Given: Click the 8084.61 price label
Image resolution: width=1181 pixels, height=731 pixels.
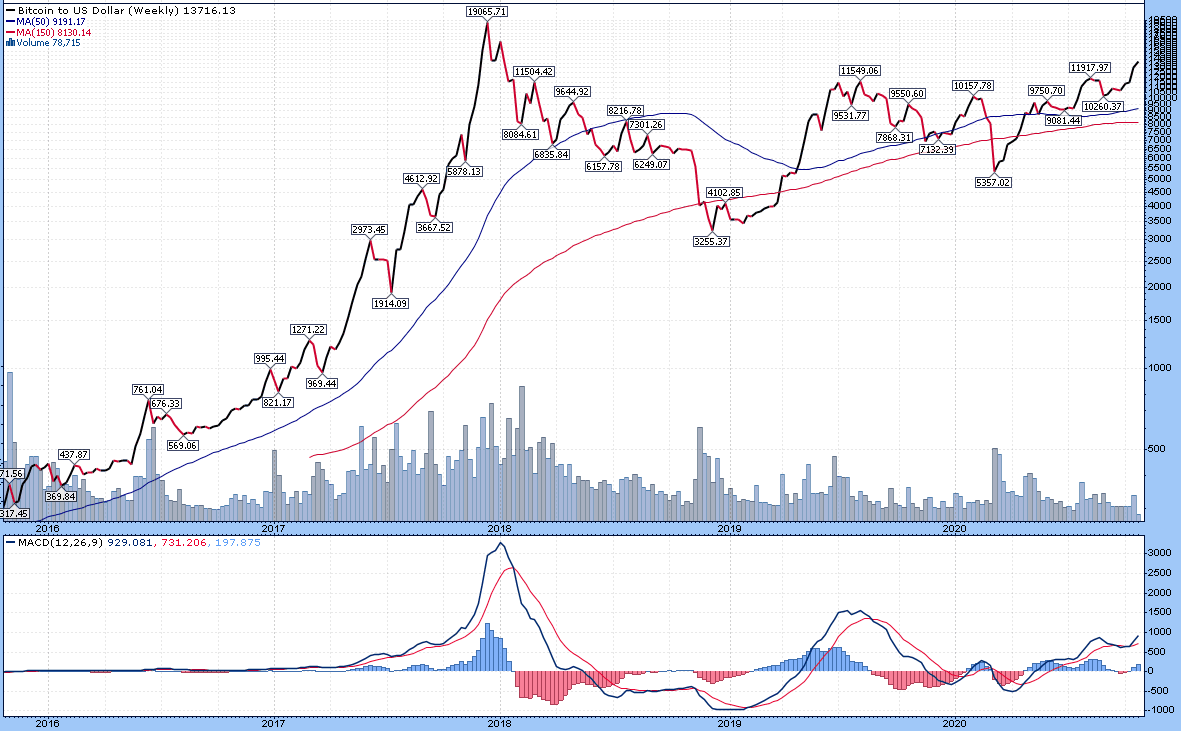Looking at the screenshot, I should pyautogui.click(x=520, y=135).
